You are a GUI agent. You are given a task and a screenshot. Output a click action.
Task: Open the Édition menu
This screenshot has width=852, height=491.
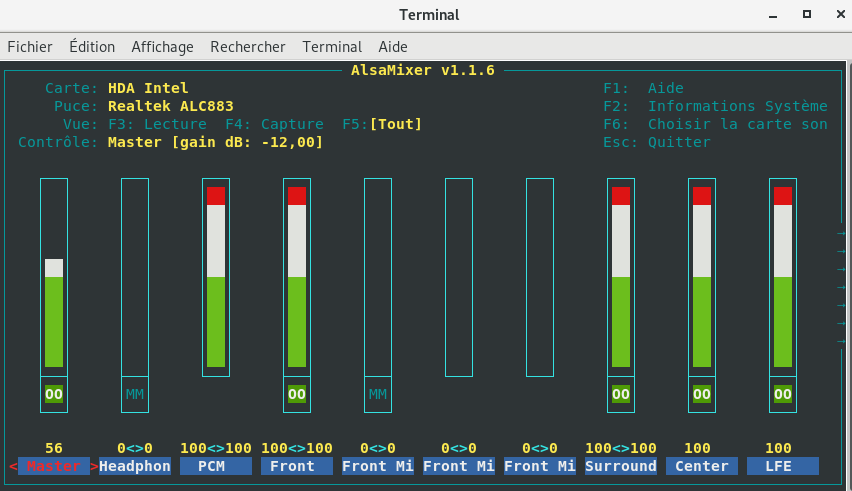[x=92, y=47]
